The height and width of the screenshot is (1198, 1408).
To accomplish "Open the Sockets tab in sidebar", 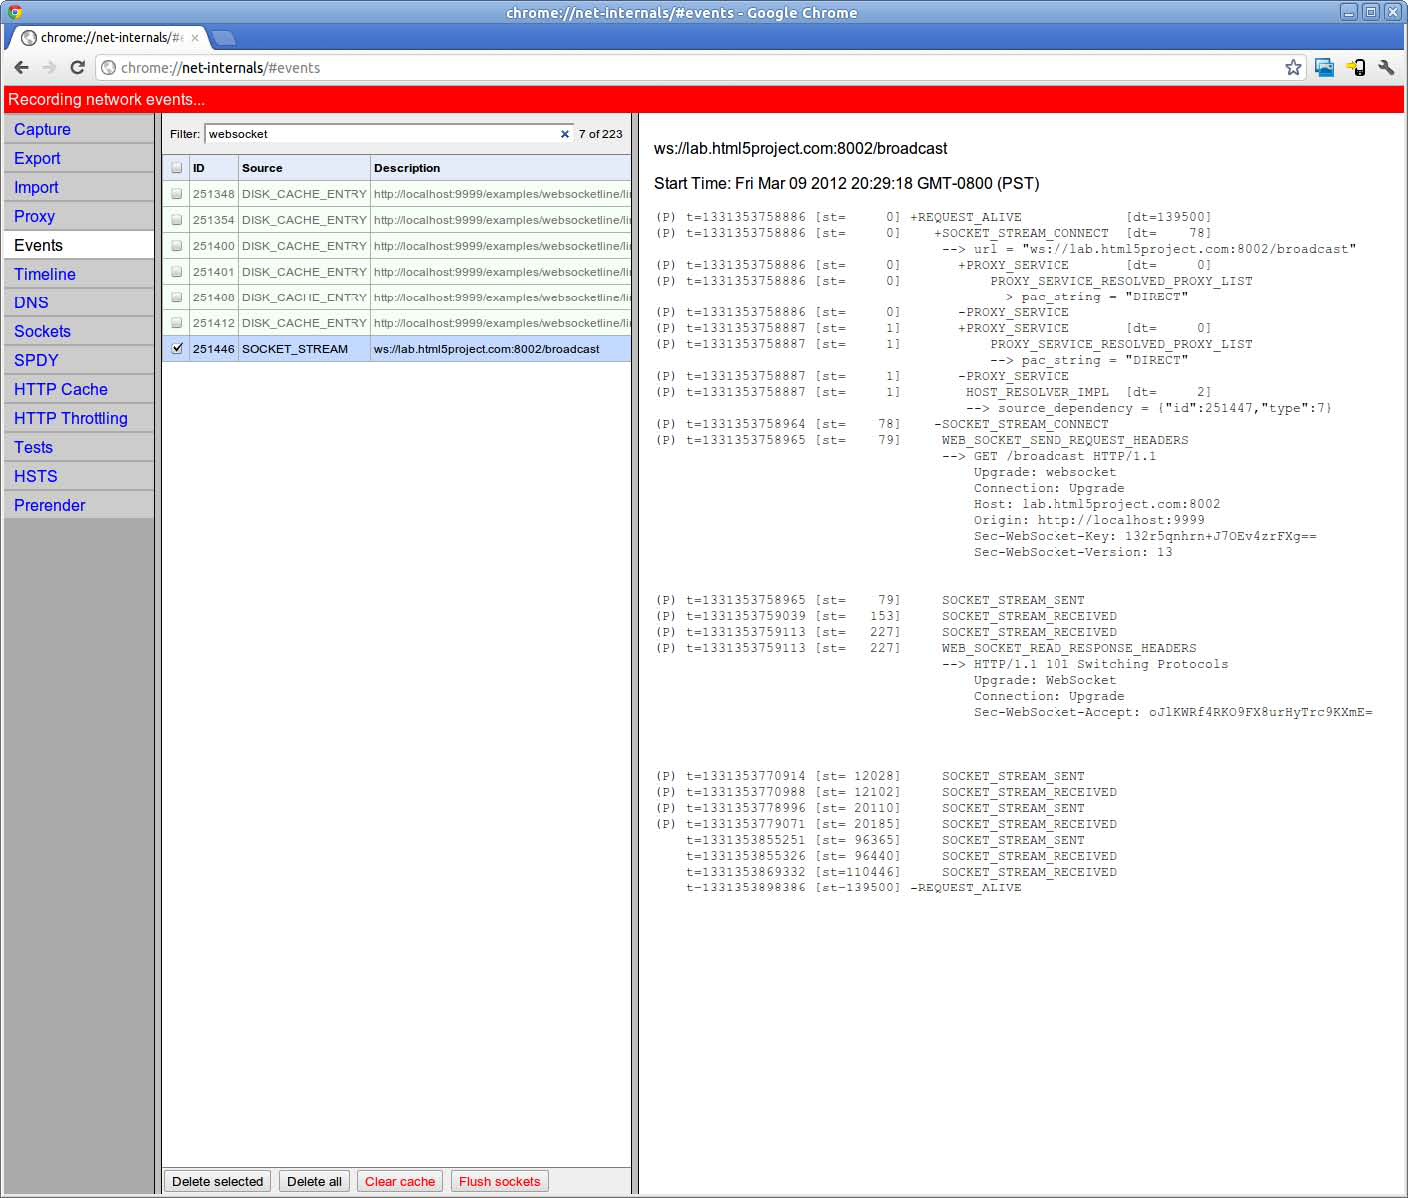I will 42,331.
